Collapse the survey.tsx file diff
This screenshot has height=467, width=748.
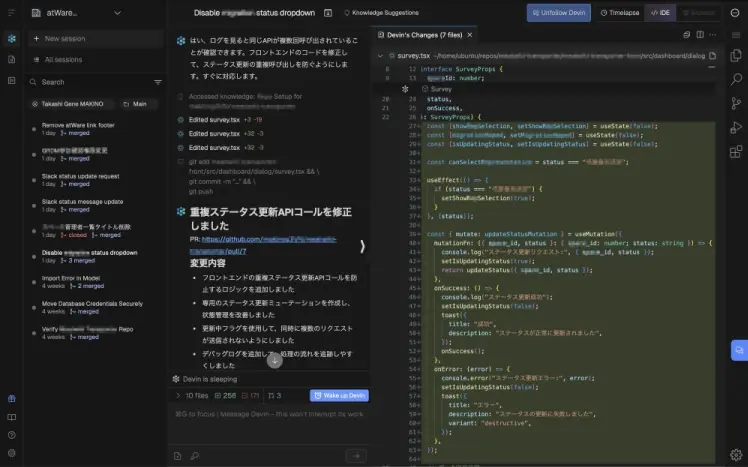380,56
